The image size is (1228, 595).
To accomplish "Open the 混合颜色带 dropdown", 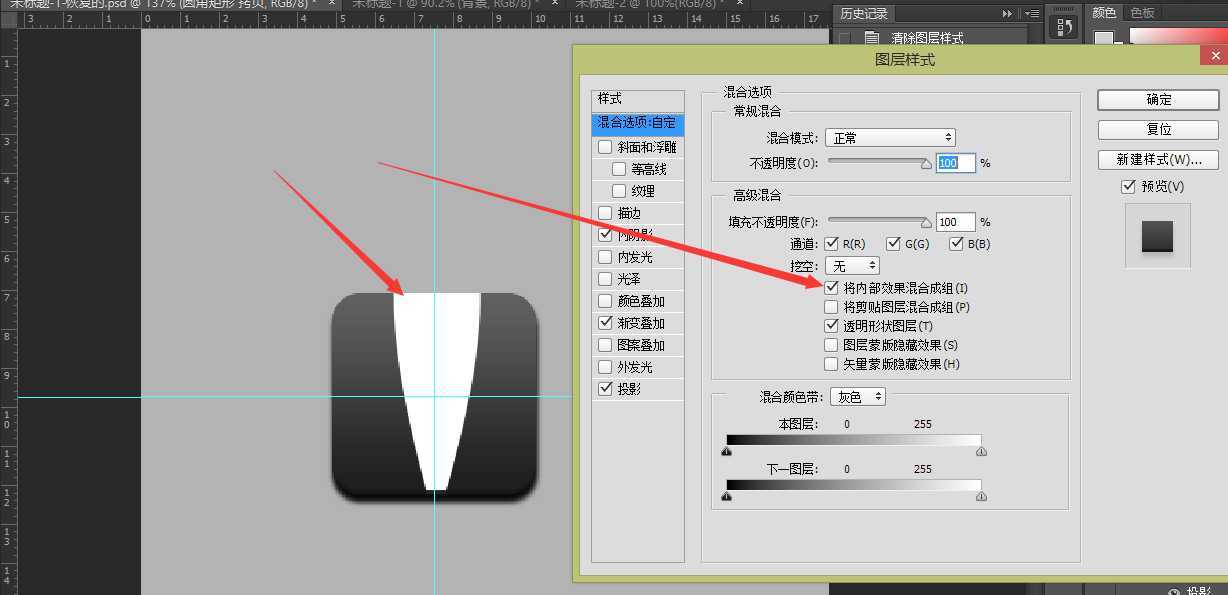I will click(857, 396).
